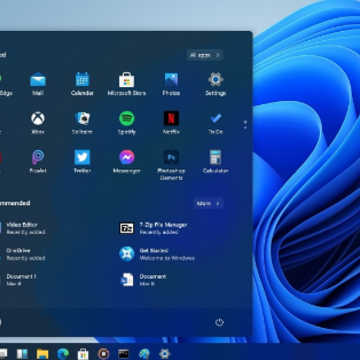This screenshot has height=360, width=360.
Task: Launch the Netflix app
Action: click(171, 123)
